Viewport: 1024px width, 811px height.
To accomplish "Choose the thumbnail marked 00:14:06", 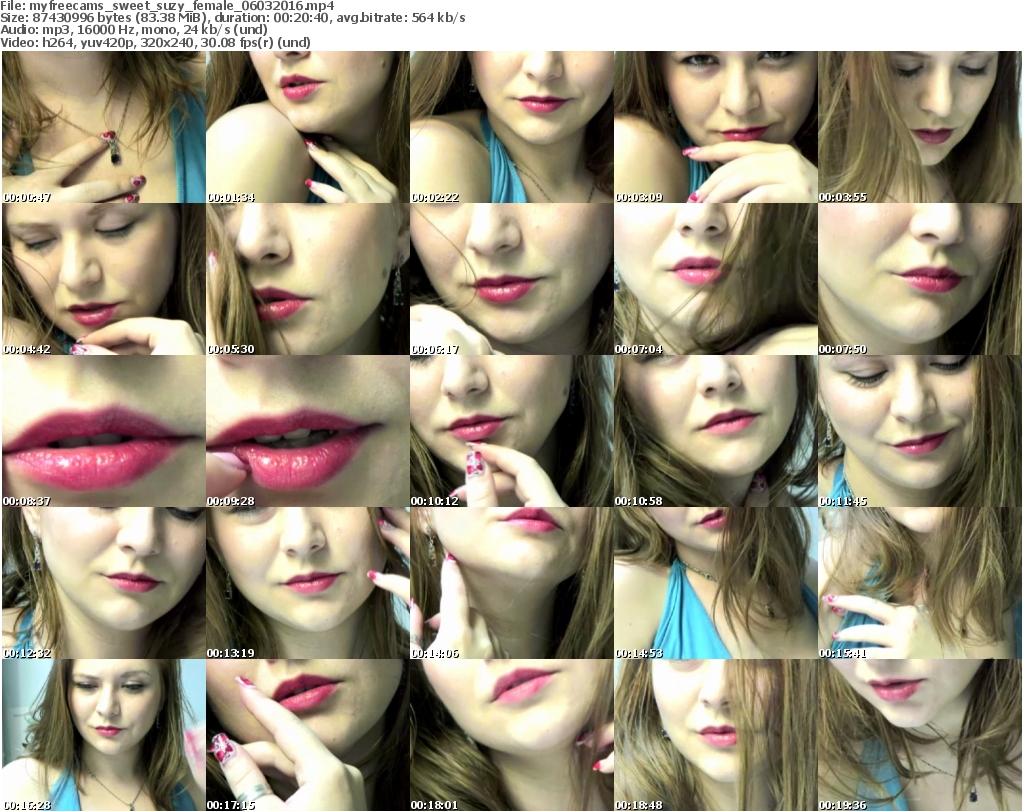I will point(511,583).
